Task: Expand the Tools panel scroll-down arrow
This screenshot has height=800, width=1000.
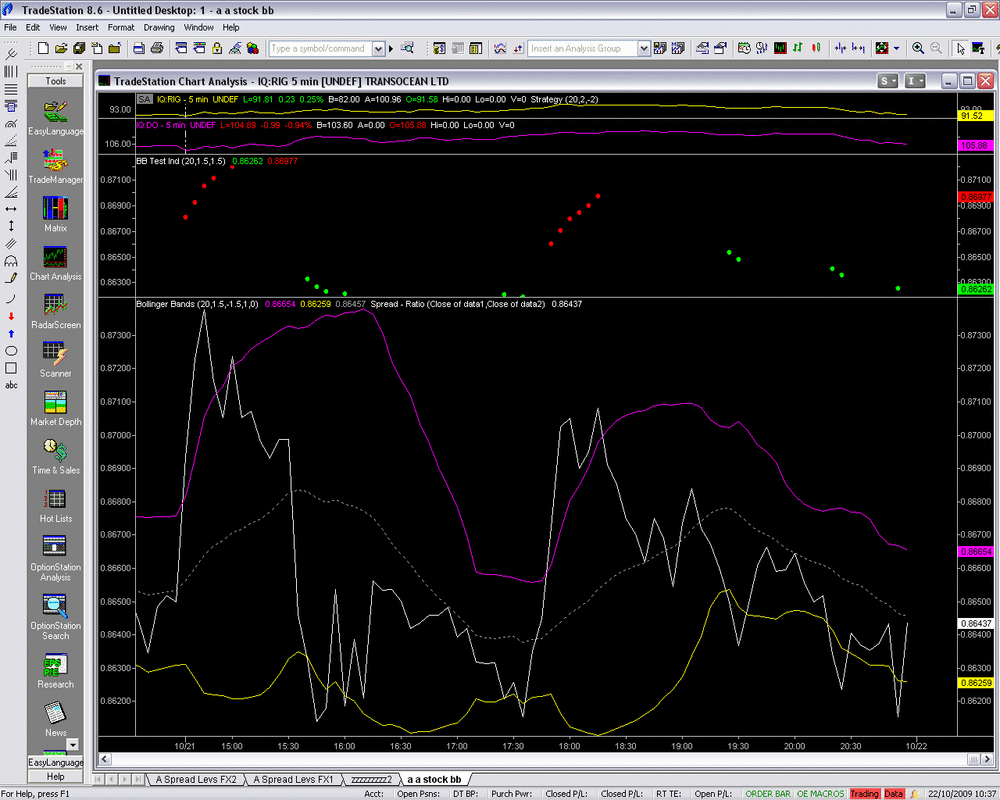Action: pos(73,744)
